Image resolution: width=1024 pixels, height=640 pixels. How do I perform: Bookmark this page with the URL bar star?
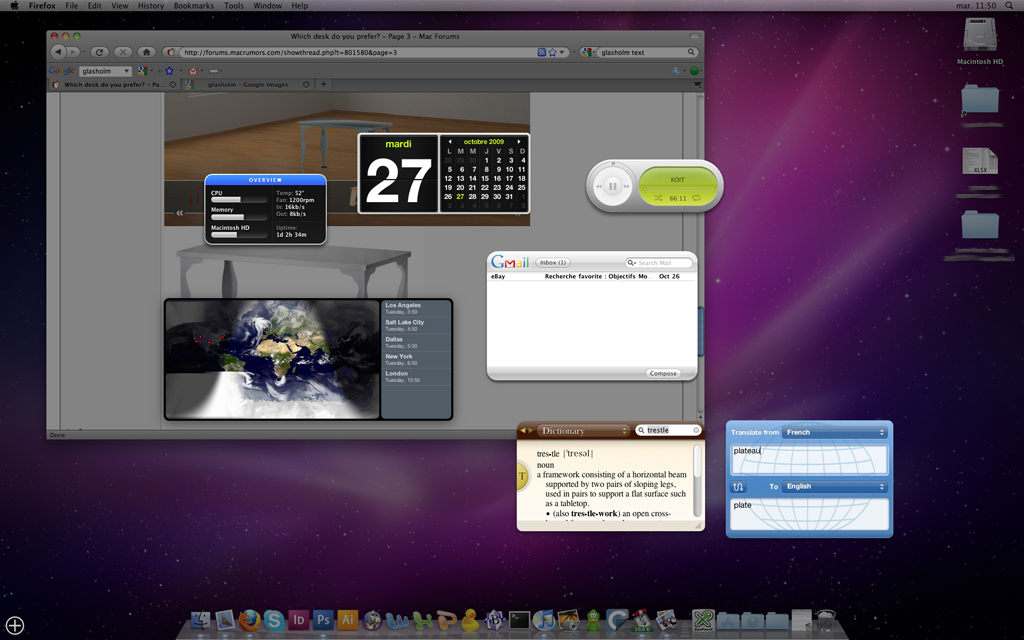(x=552, y=52)
